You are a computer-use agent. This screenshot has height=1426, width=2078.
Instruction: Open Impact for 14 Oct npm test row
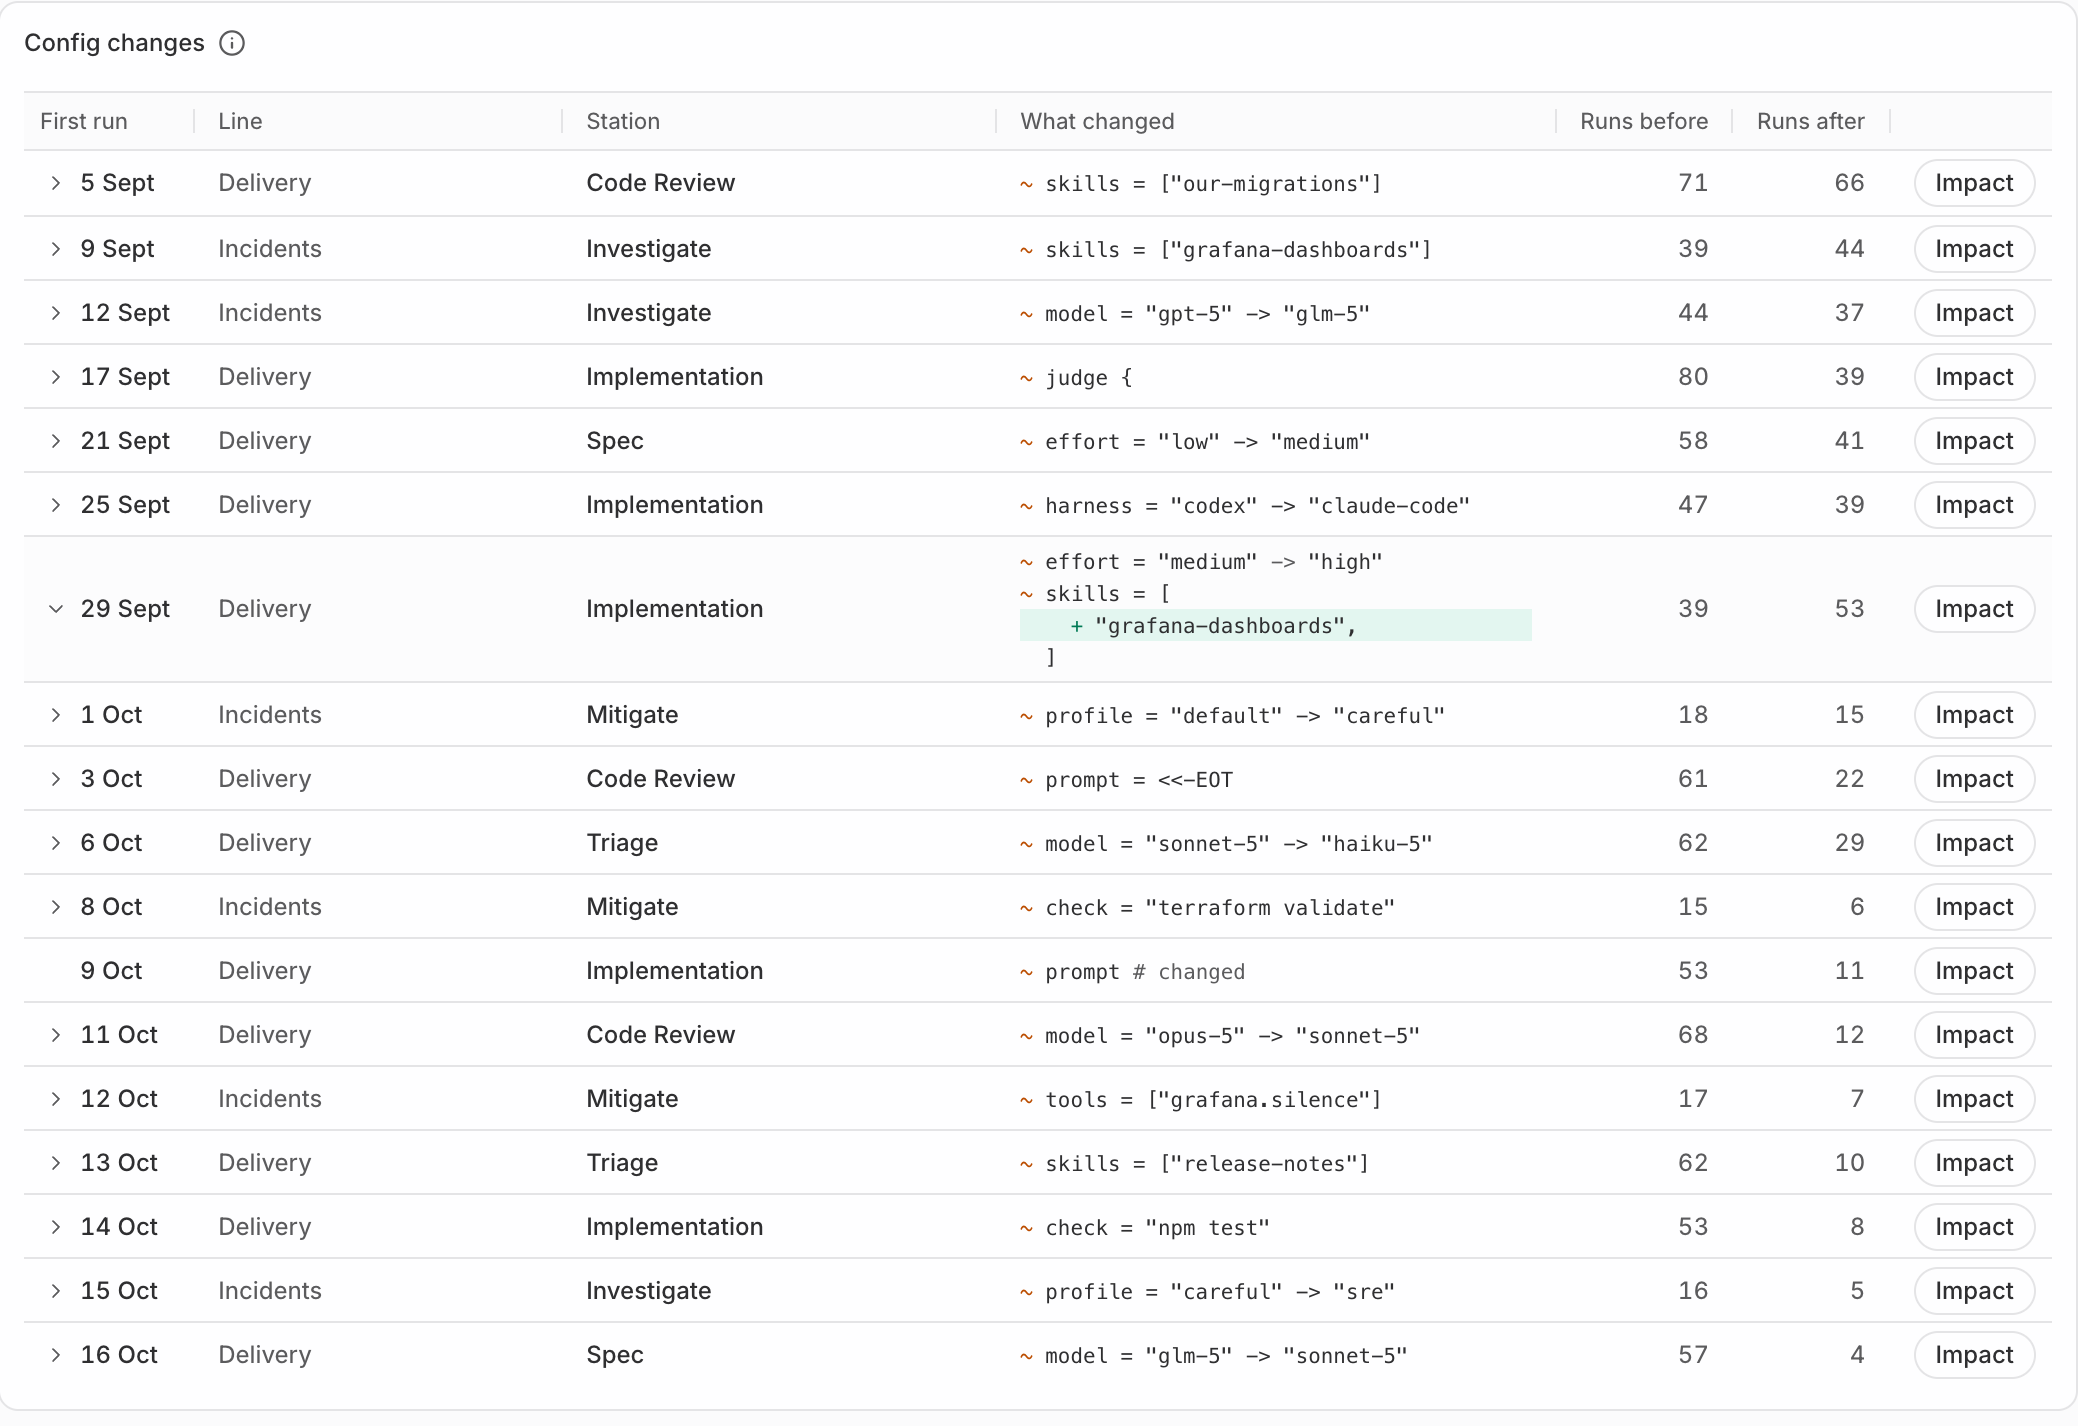(1974, 1227)
